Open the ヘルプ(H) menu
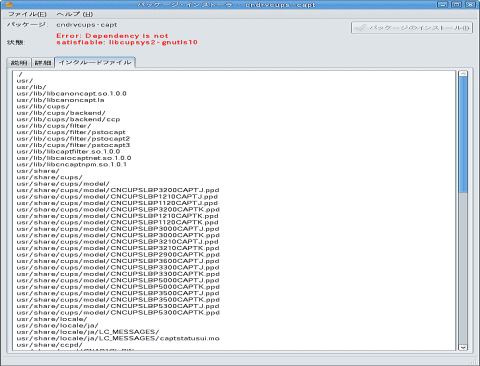 [x=75, y=14]
